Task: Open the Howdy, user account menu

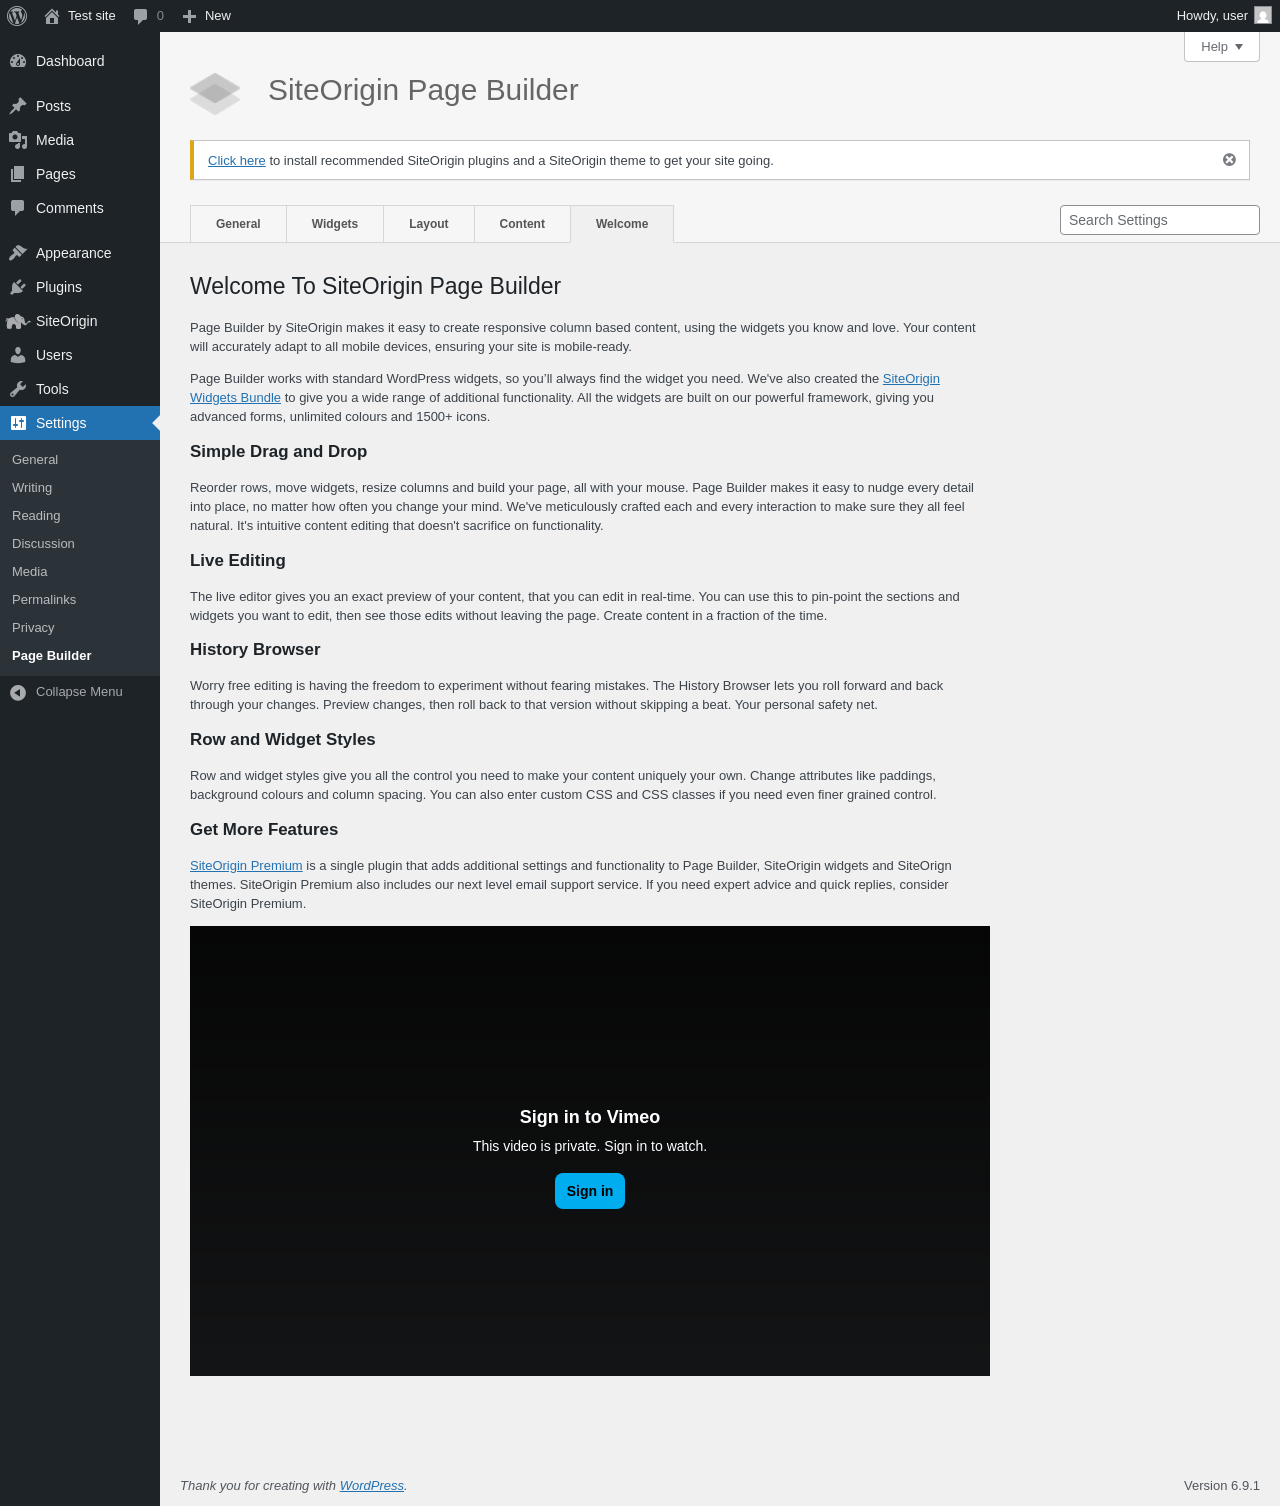Action: 1224,16
